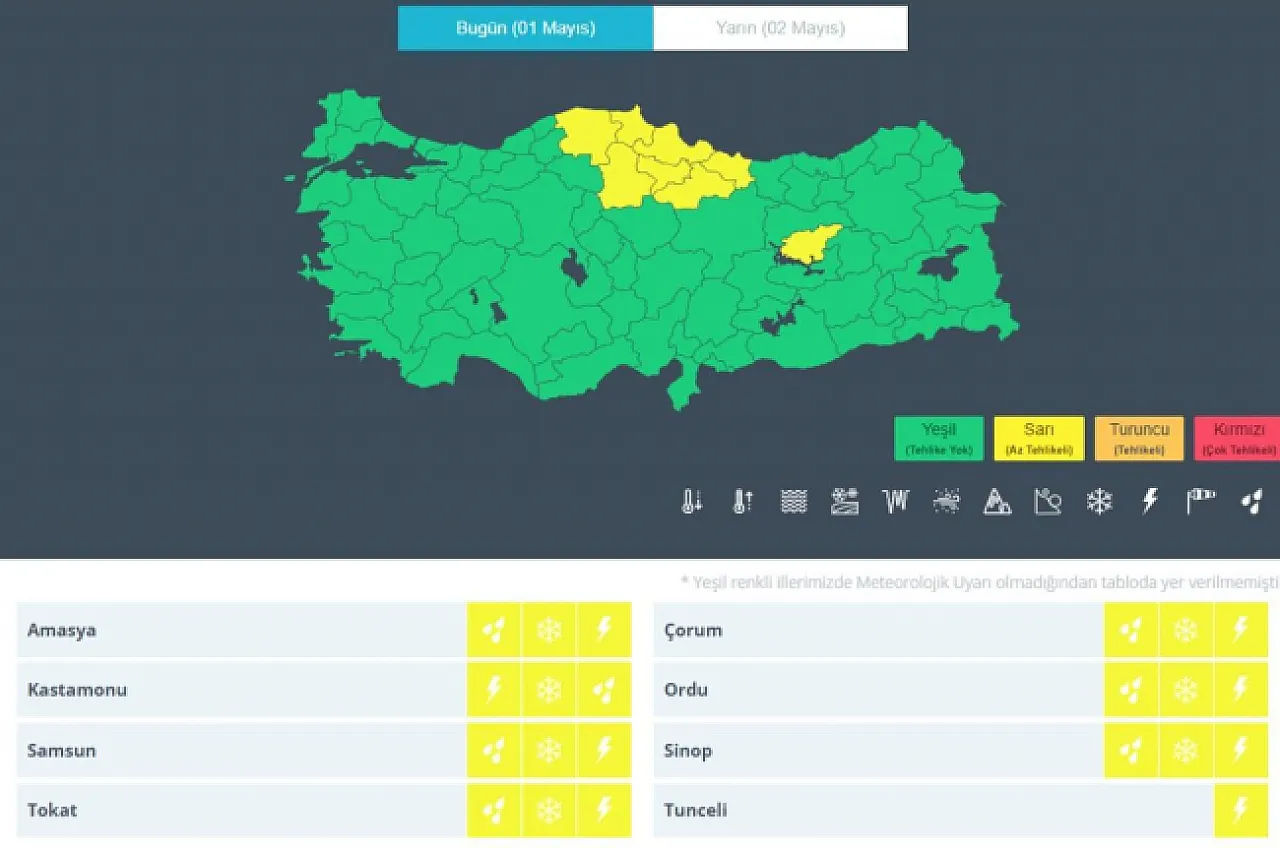
Task: Click the Samsun province name
Action: [62, 751]
